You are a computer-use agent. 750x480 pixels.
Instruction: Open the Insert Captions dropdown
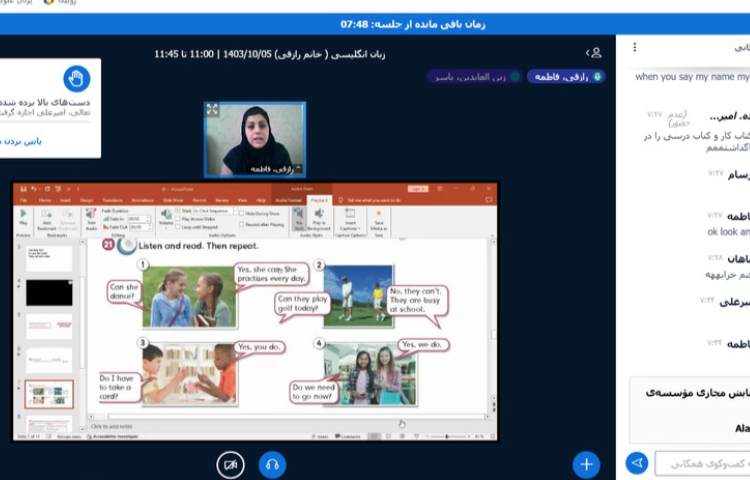point(350,218)
